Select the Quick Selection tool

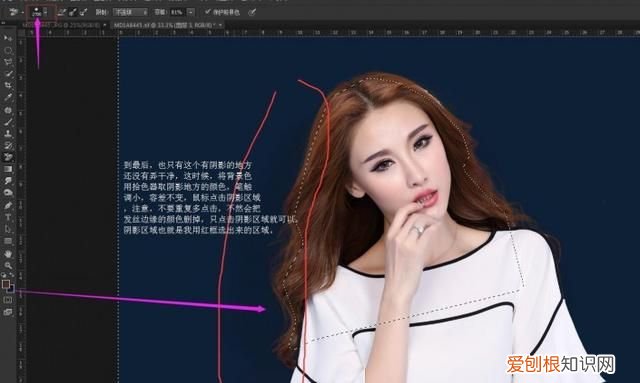pyautogui.click(x=8, y=74)
